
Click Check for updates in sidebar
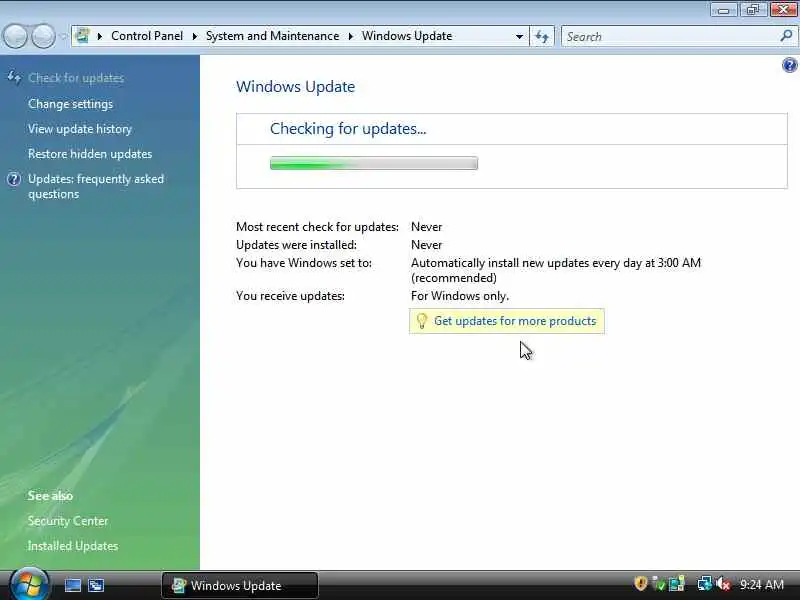coord(76,78)
